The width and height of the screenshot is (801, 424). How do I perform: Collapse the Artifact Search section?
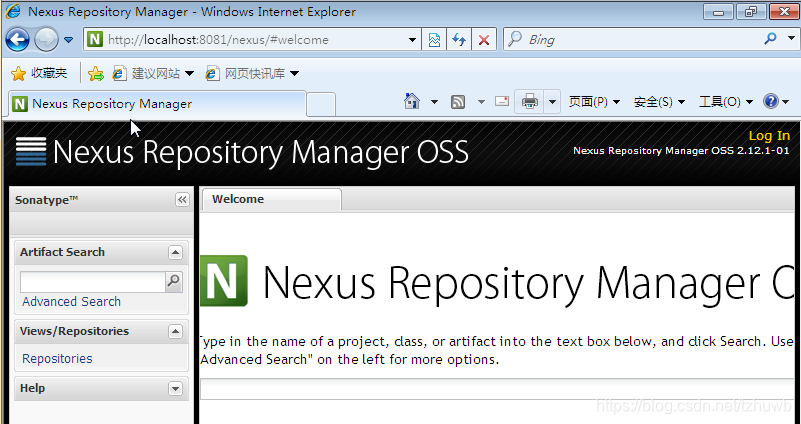tap(175, 252)
